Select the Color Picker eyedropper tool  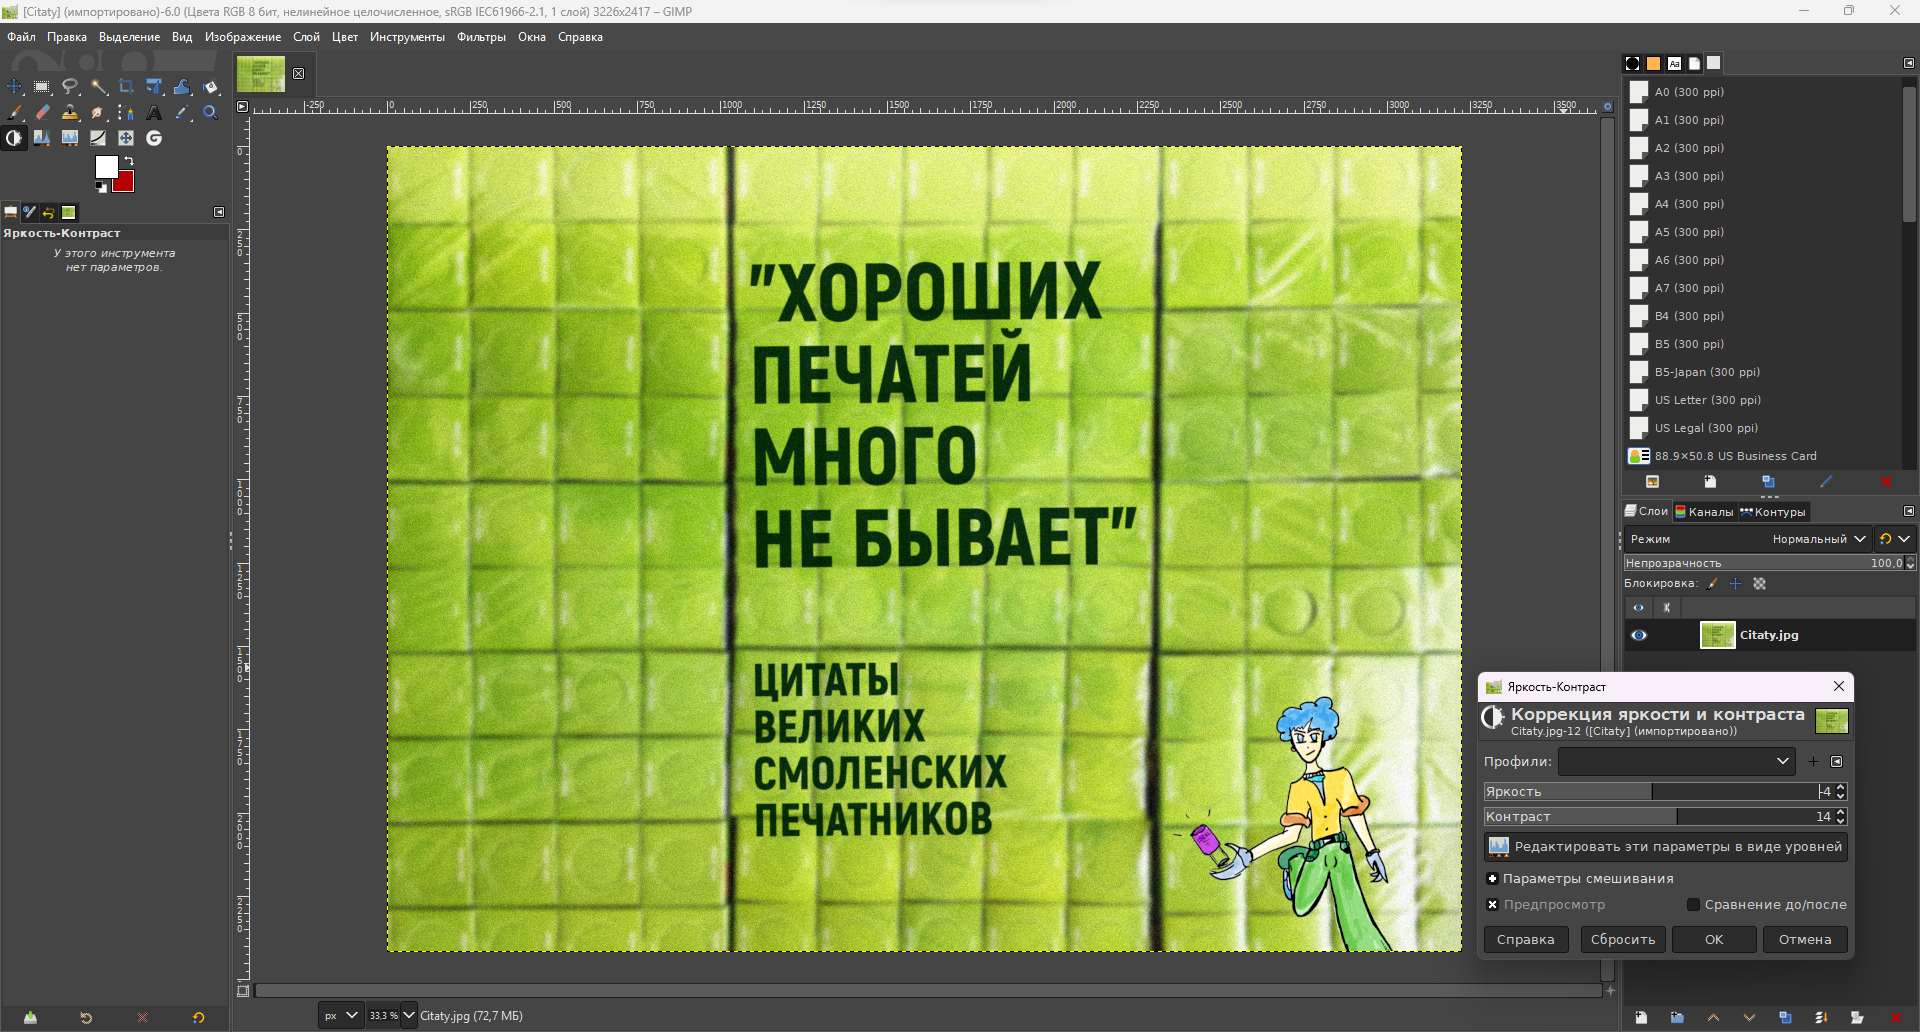[x=182, y=113]
